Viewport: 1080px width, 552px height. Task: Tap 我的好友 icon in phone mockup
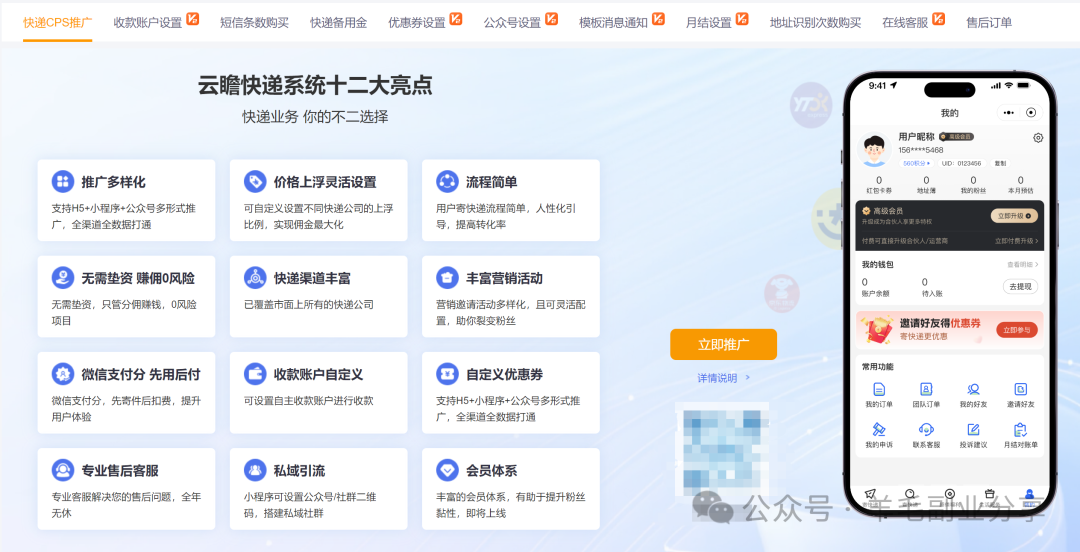(973, 389)
